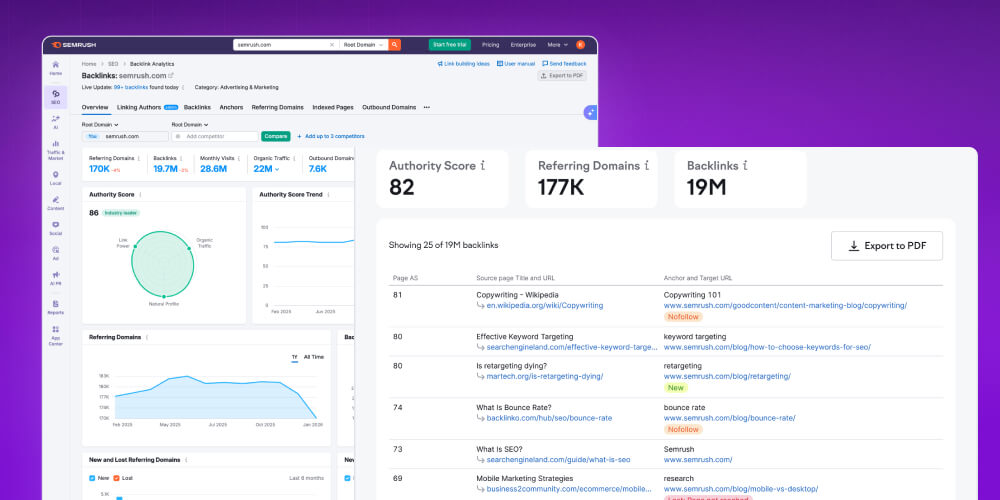The width and height of the screenshot is (1000, 500).
Task: Open Root Domain dropdown above semrush.com field
Action: click(x=100, y=125)
